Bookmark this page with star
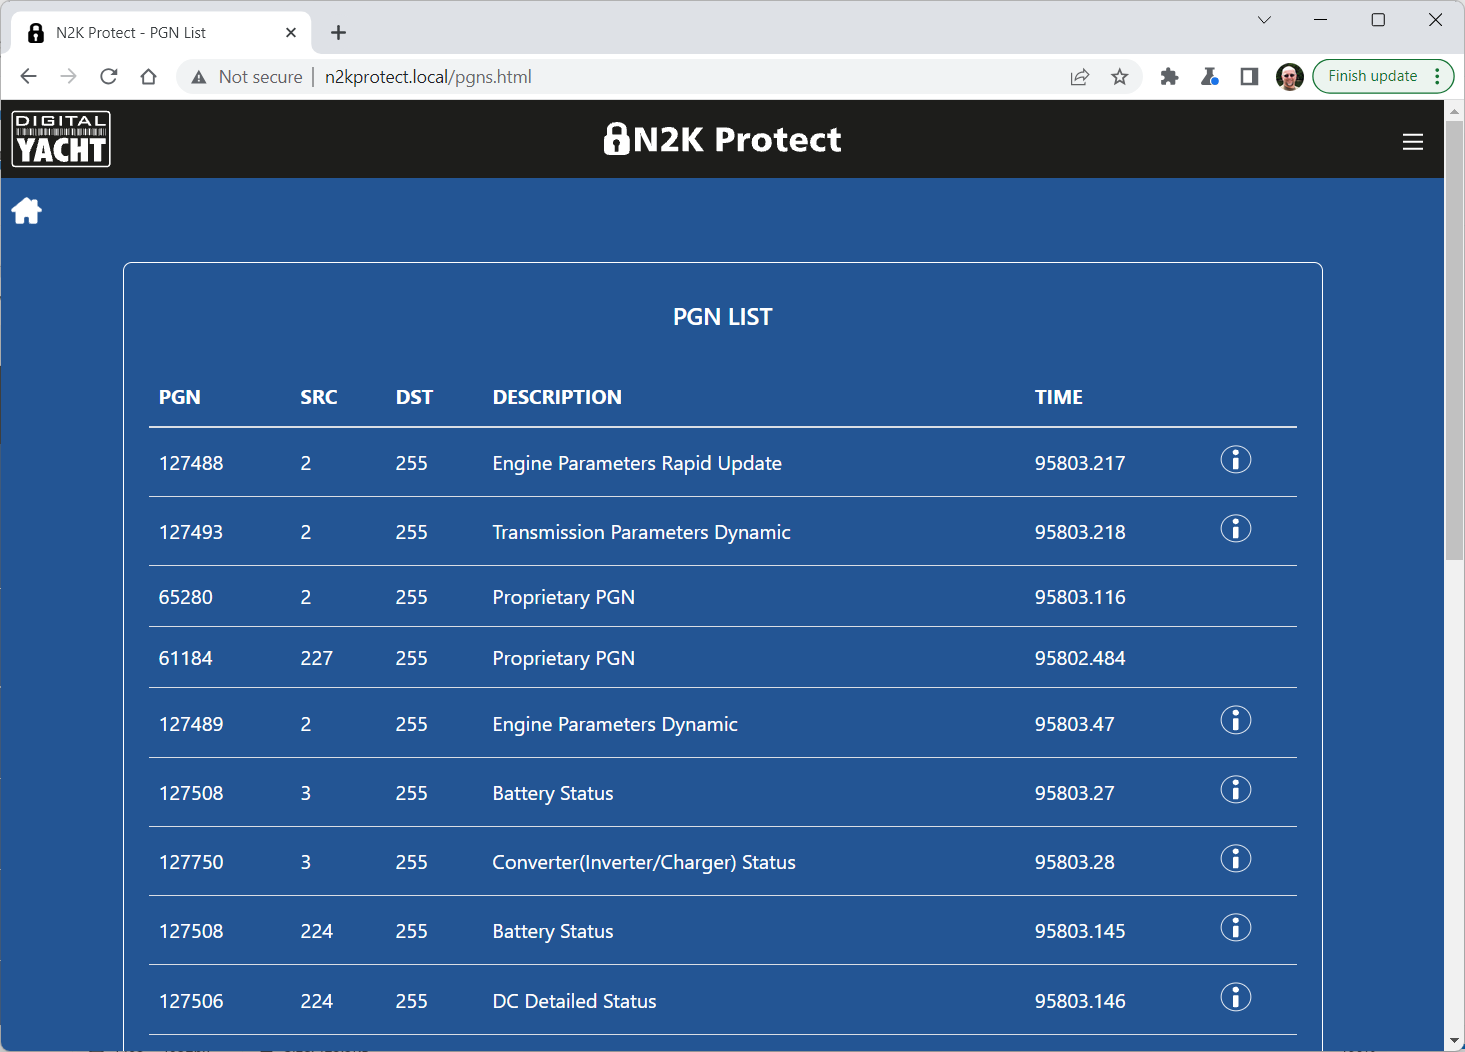Image resolution: width=1465 pixels, height=1052 pixels. (1120, 77)
